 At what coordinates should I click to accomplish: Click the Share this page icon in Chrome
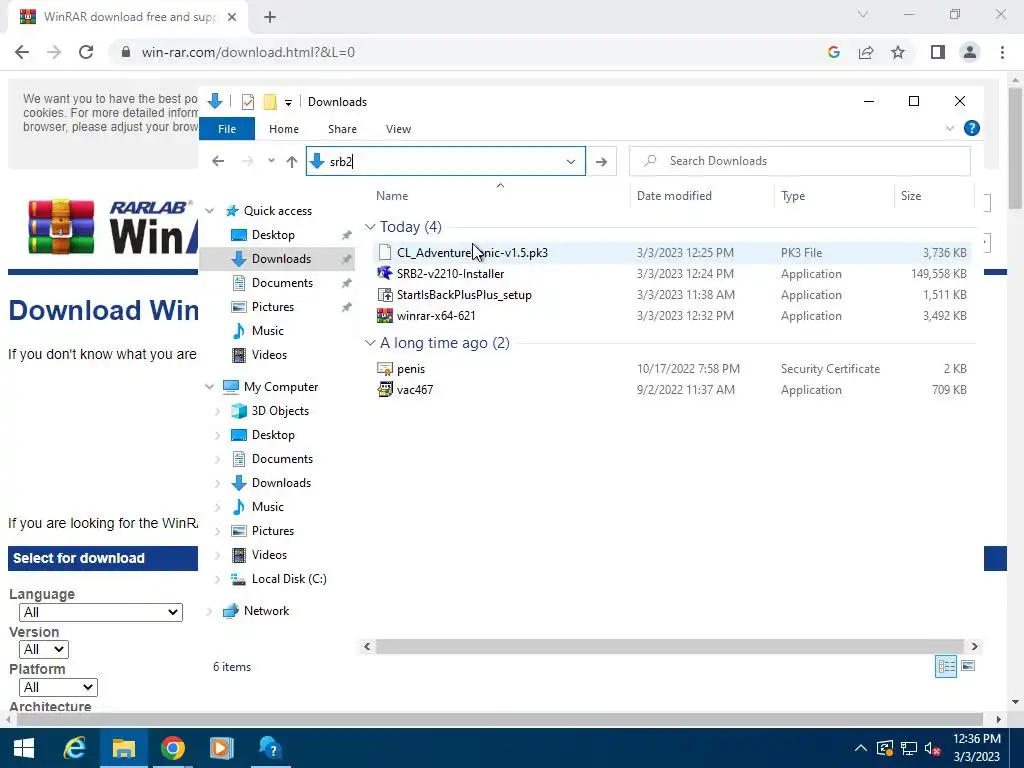(x=866, y=52)
